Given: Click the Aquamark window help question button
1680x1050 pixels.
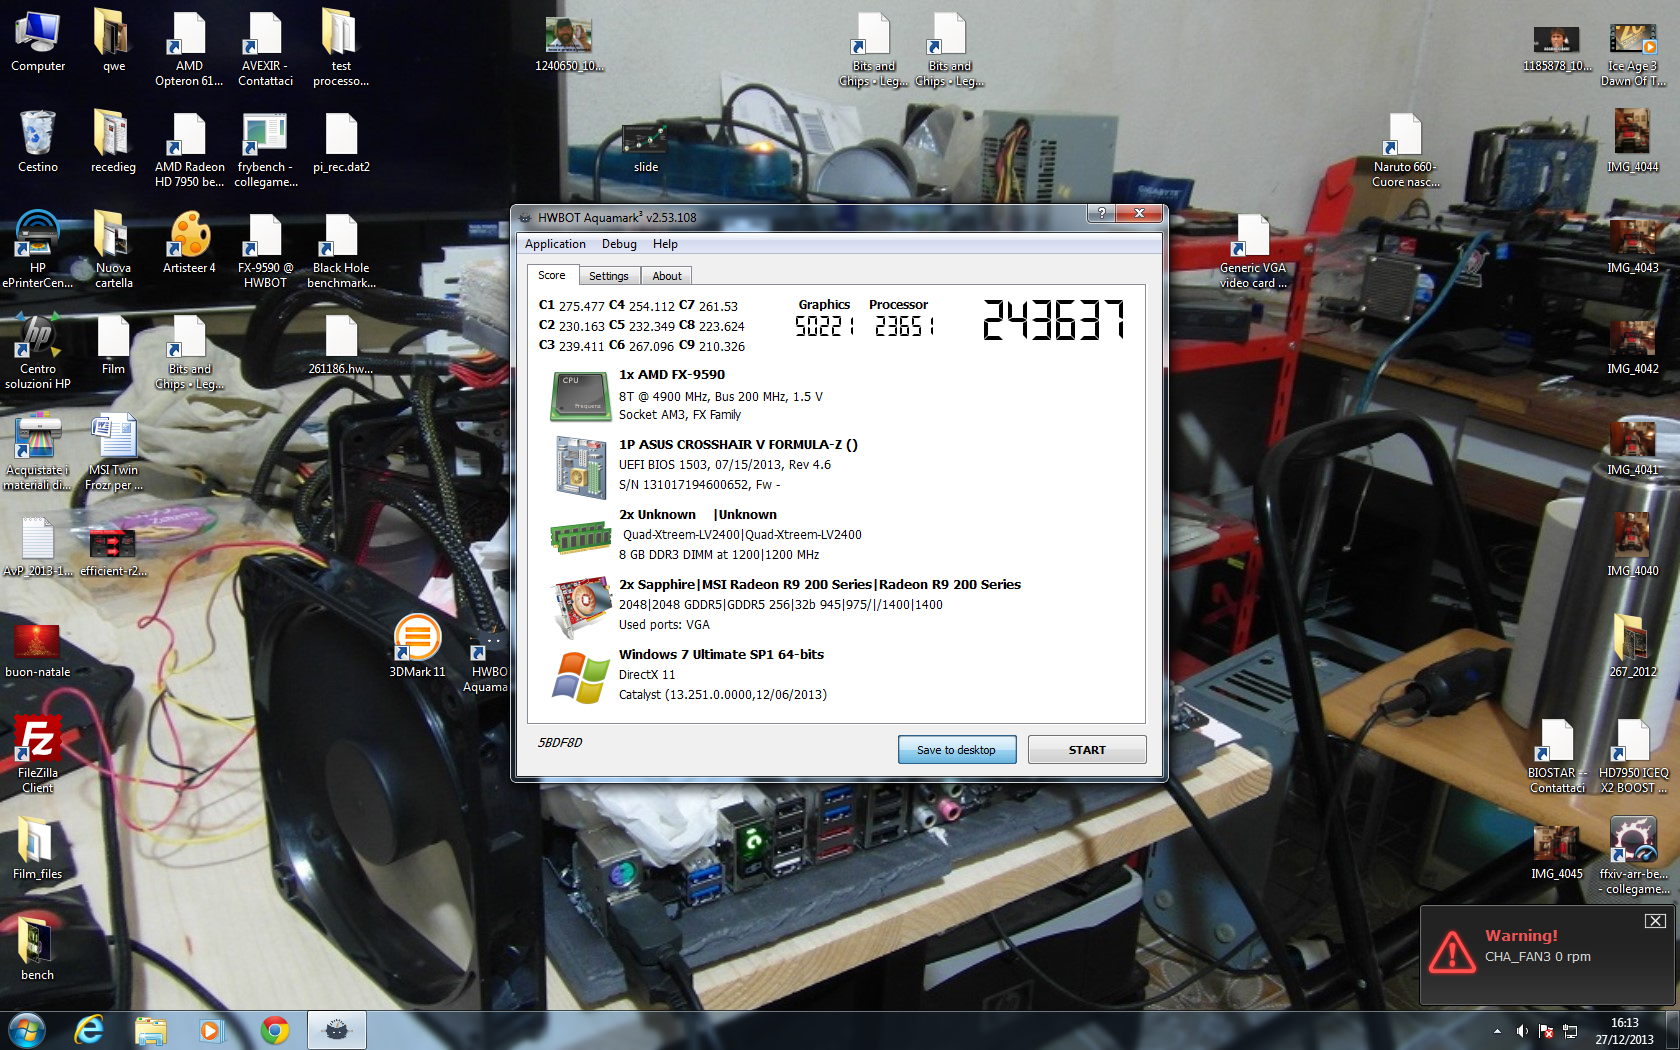Looking at the screenshot, I should 1101,213.
